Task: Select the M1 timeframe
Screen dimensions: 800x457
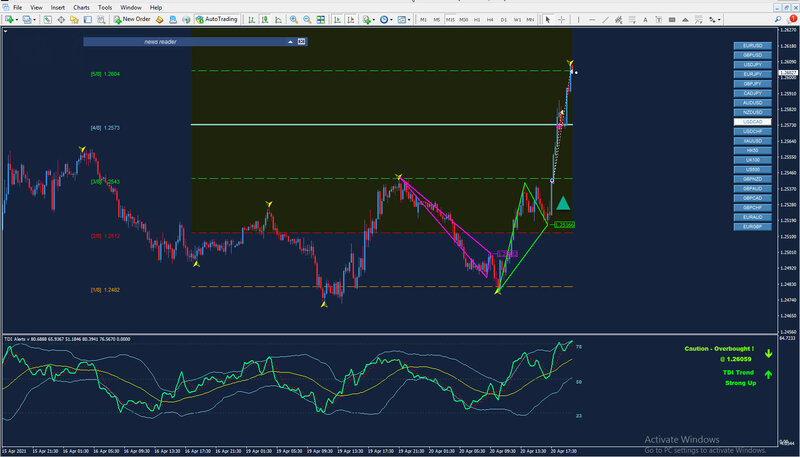Action: point(423,19)
